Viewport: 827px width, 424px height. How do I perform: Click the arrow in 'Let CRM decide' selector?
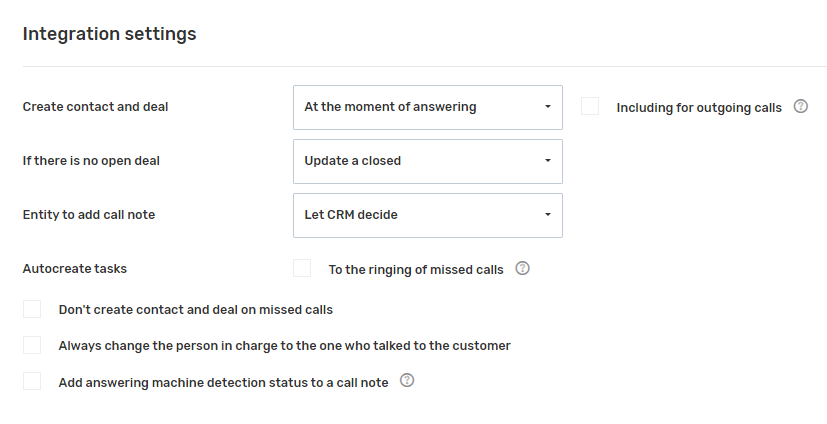click(x=547, y=215)
